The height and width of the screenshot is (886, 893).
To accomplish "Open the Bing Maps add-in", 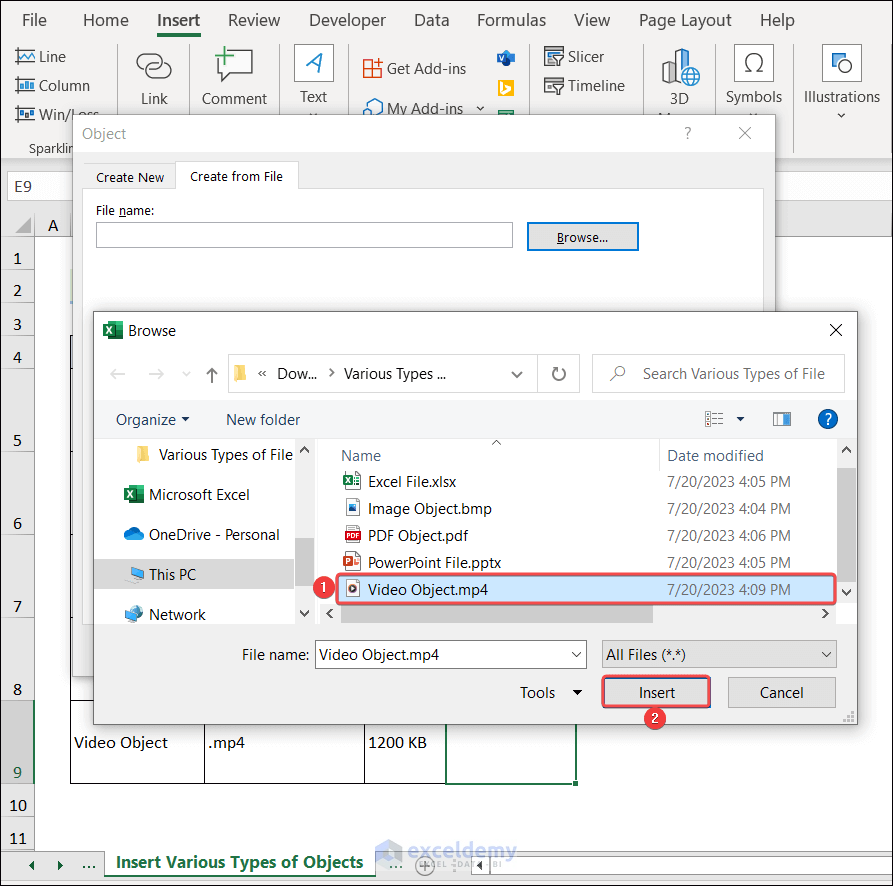I will pyautogui.click(x=506, y=88).
